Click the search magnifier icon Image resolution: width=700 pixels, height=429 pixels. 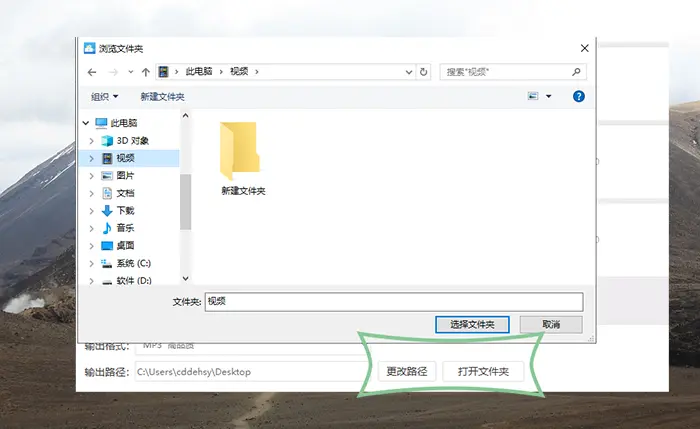576,71
